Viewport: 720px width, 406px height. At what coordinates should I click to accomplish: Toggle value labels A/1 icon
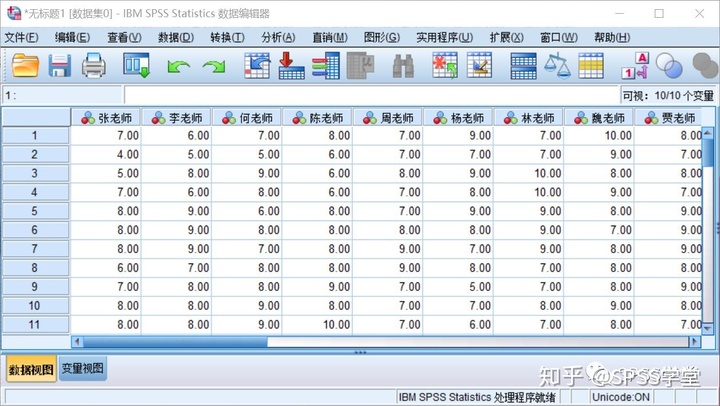coord(636,65)
